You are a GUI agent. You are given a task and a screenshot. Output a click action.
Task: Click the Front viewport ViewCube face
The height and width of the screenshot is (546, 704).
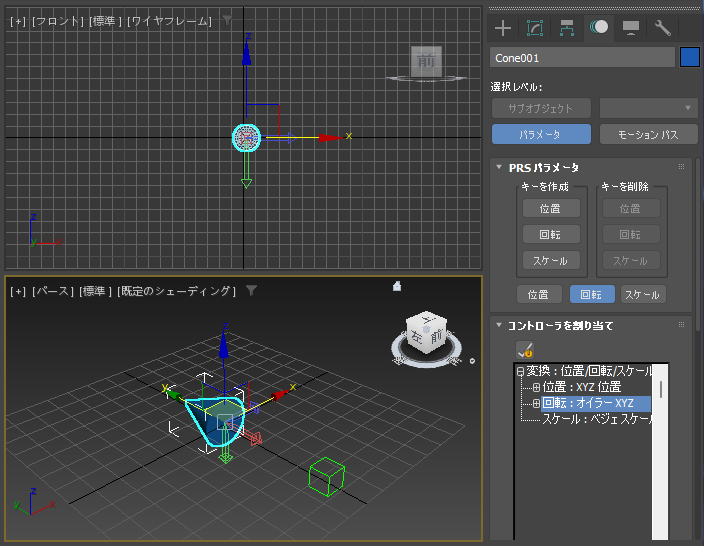click(426, 61)
